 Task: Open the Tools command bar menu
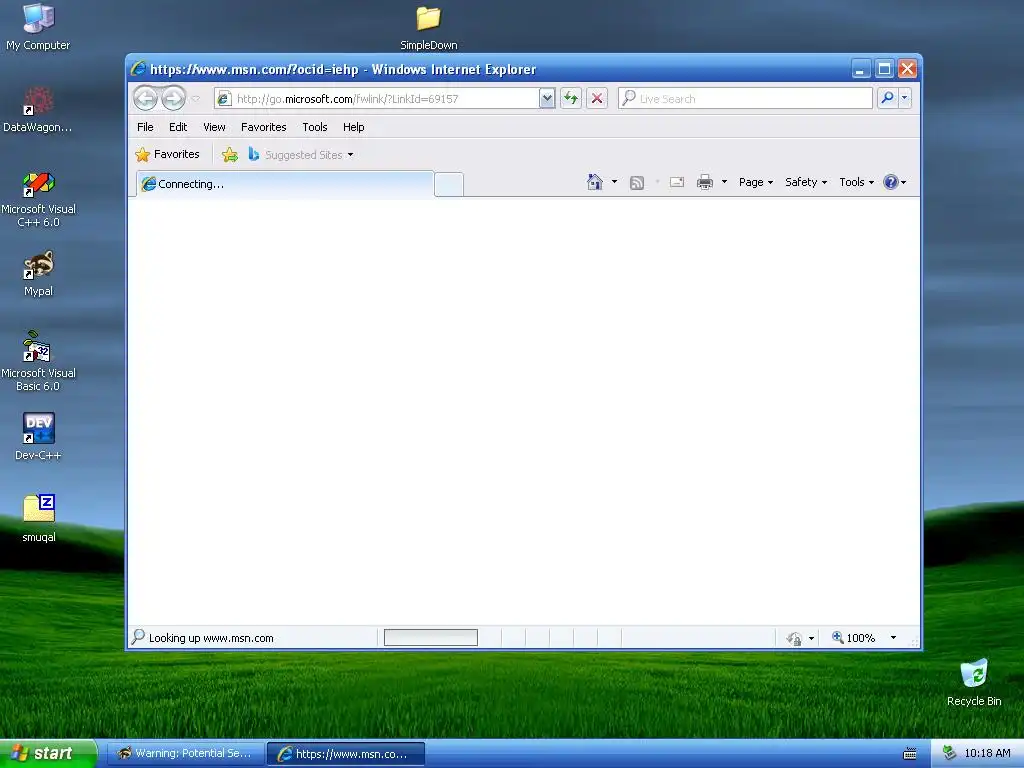point(856,182)
